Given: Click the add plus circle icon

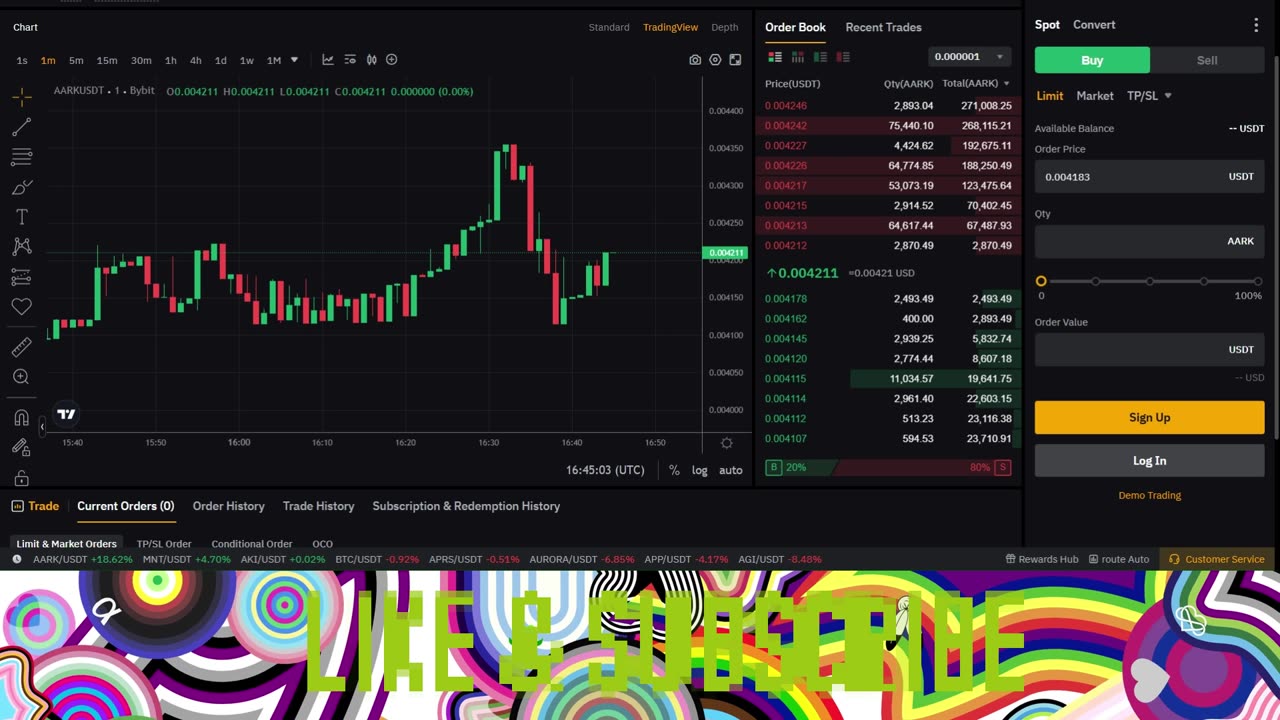Looking at the screenshot, I should click(392, 60).
